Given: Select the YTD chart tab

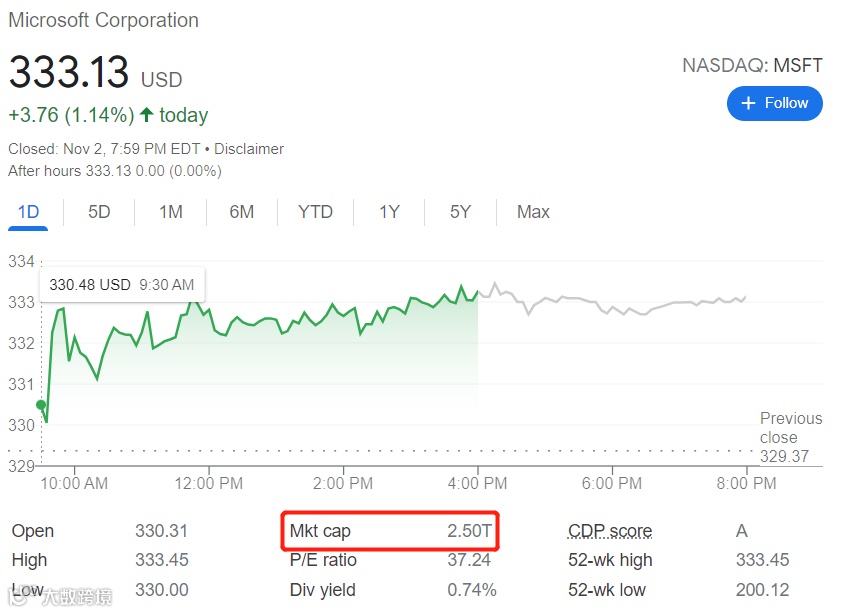Looking at the screenshot, I should (x=315, y=212).
